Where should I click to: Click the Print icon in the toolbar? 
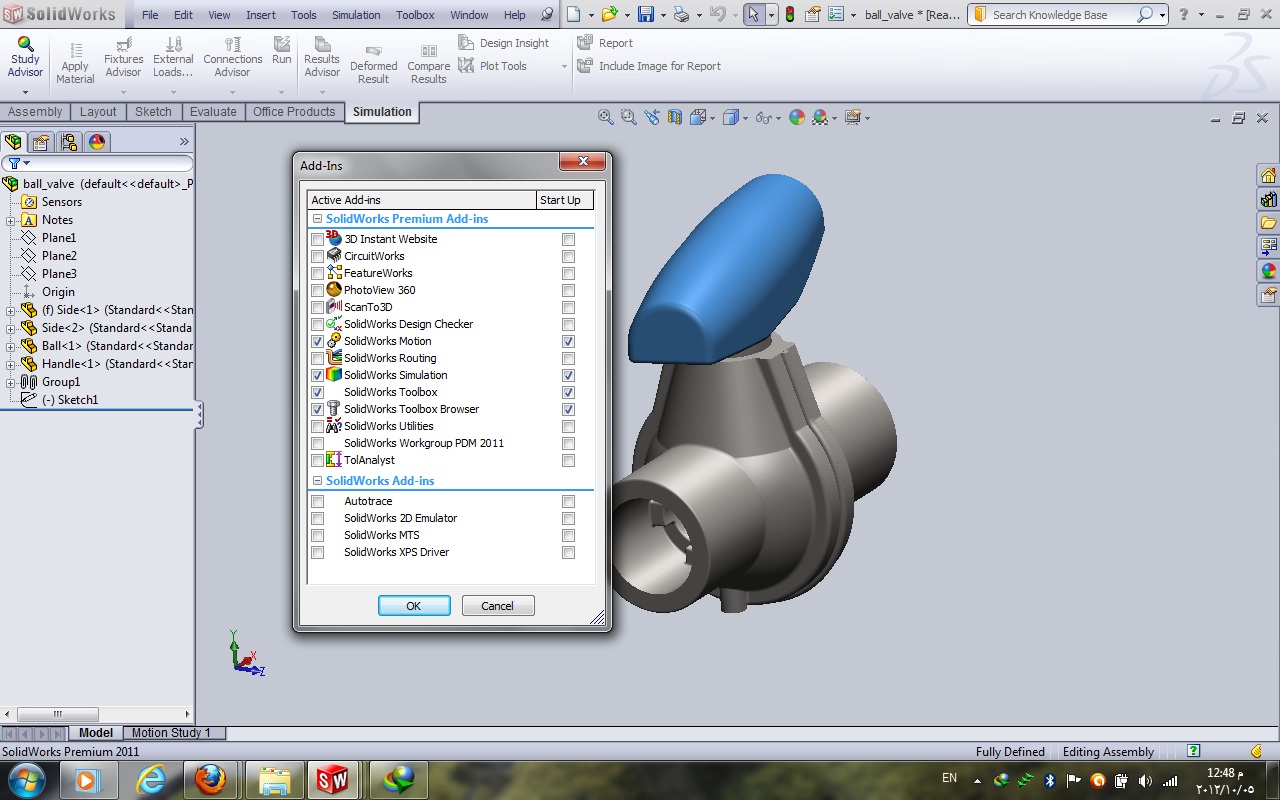tap(681, 14)
